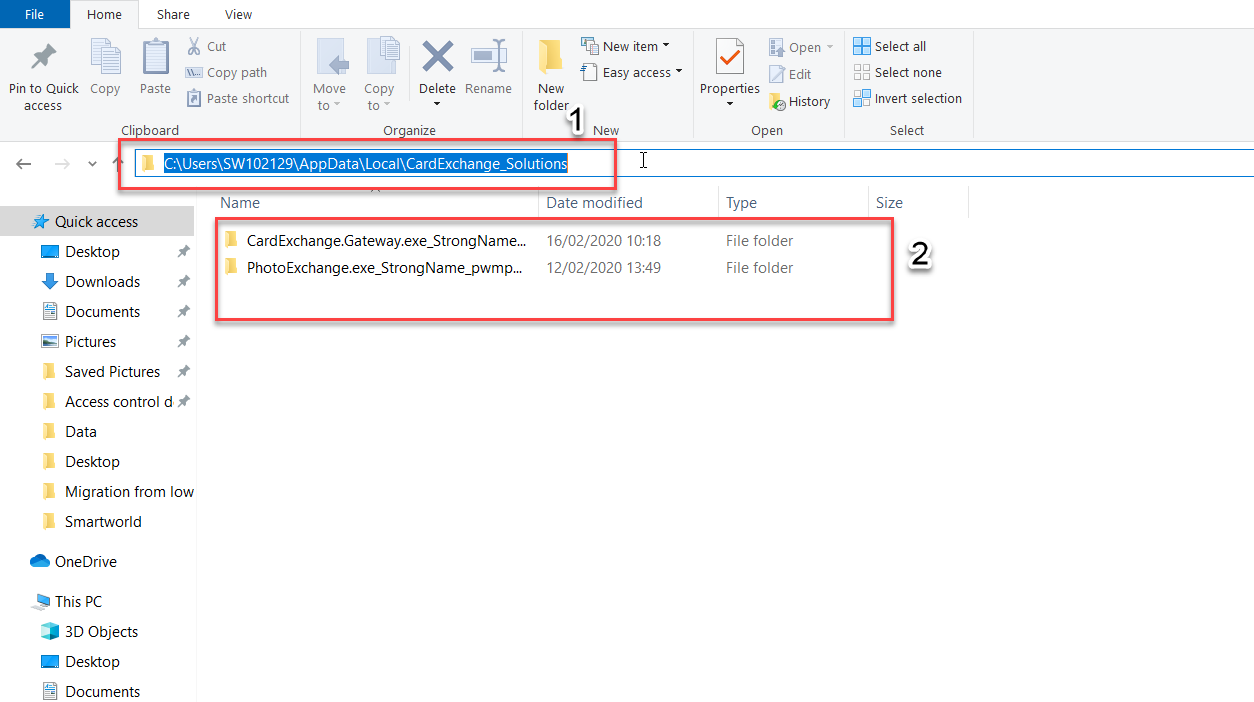The height and width of the screenshot is (702, 1254).
Task: Open Downloads in navigation pane
Action: 102,281
